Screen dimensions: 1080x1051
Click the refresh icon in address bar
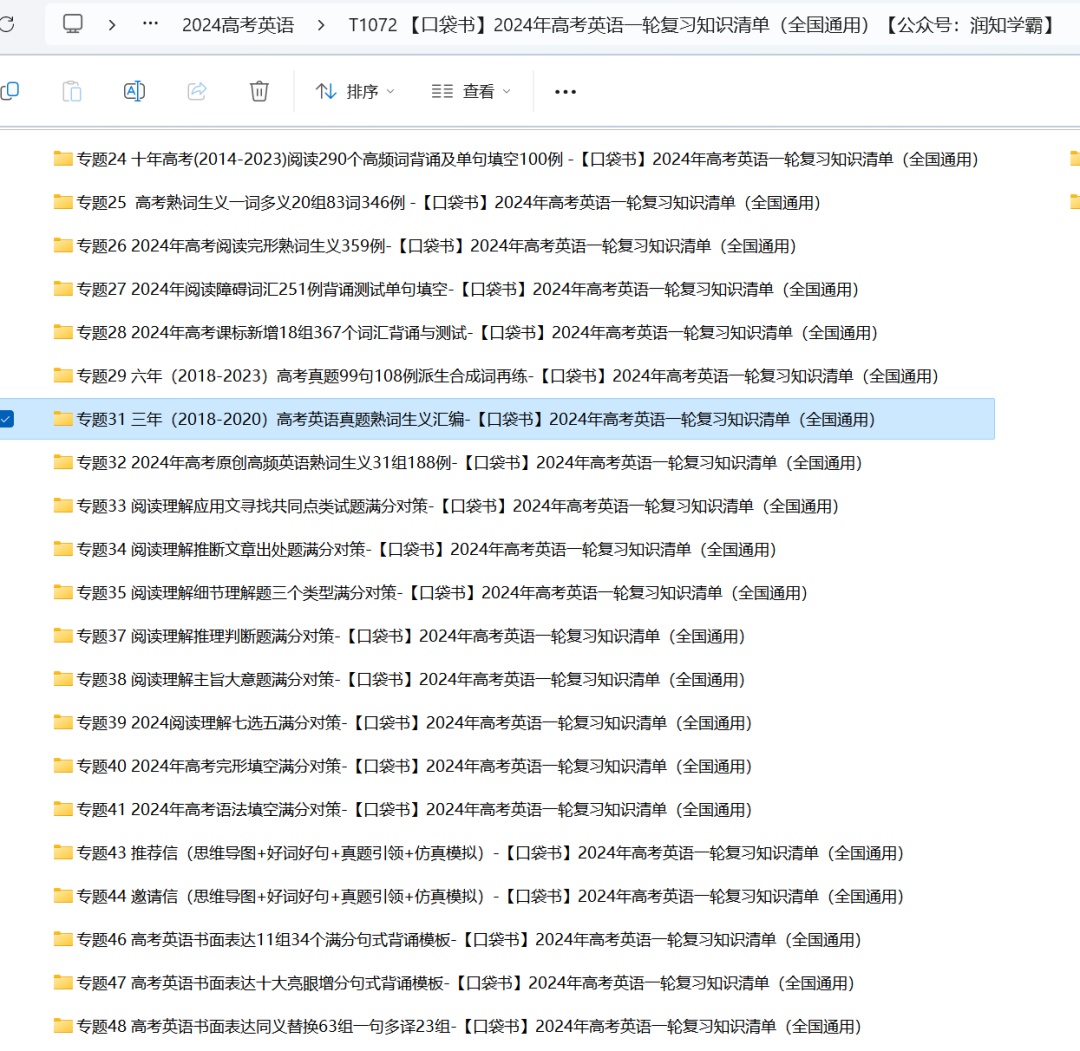6,25
